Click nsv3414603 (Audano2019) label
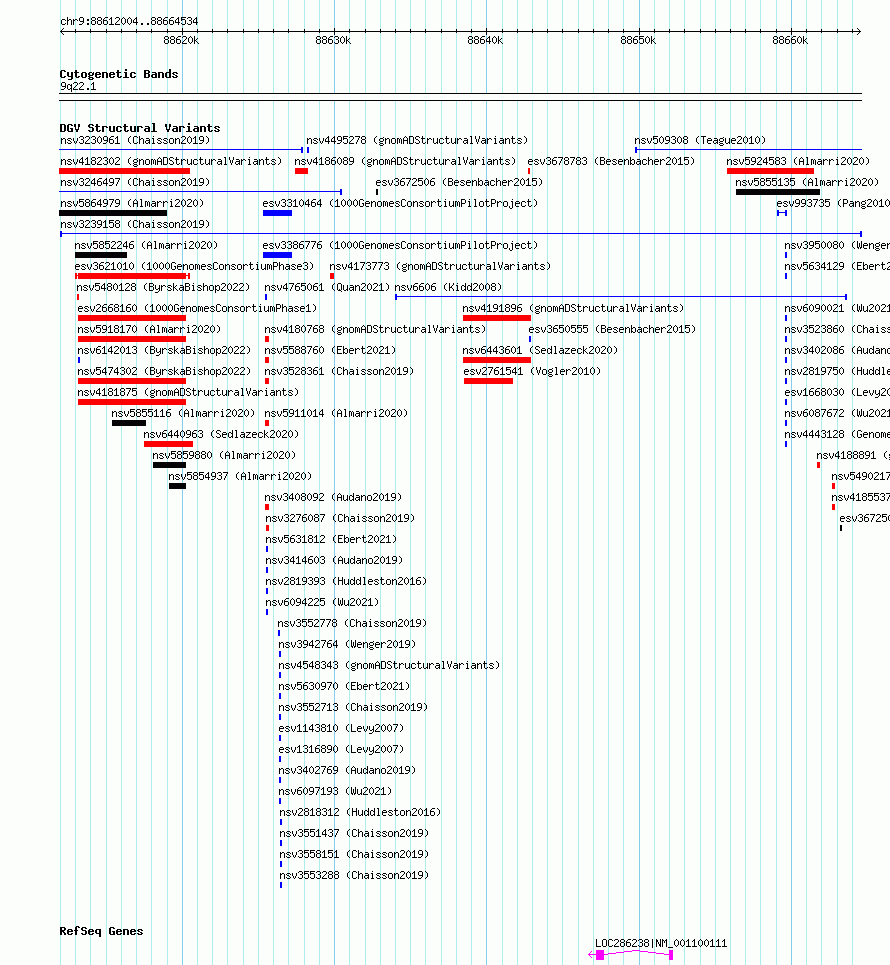 point(334,559)
